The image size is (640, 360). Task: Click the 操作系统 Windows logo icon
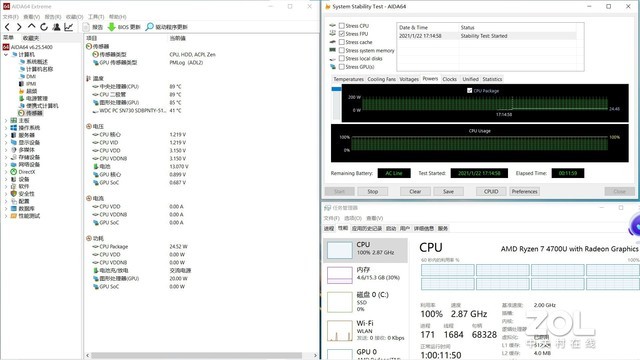click(13, 128)
